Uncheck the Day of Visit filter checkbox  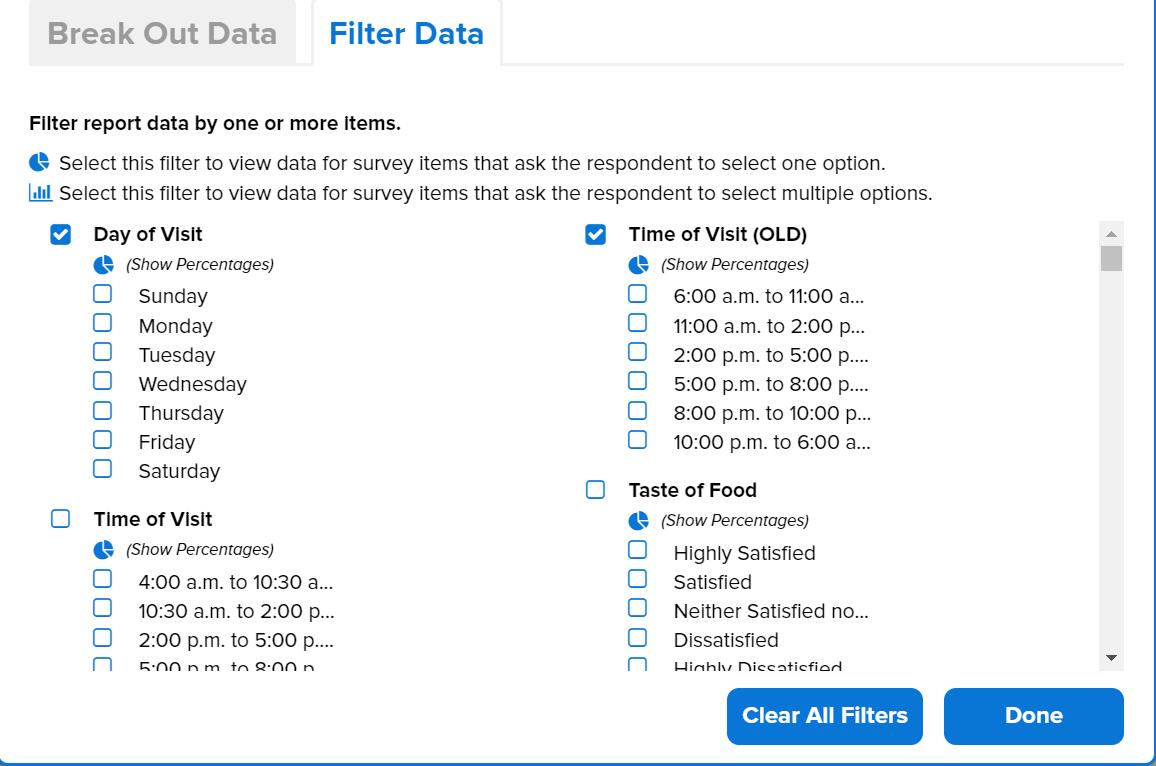(61, 235)
